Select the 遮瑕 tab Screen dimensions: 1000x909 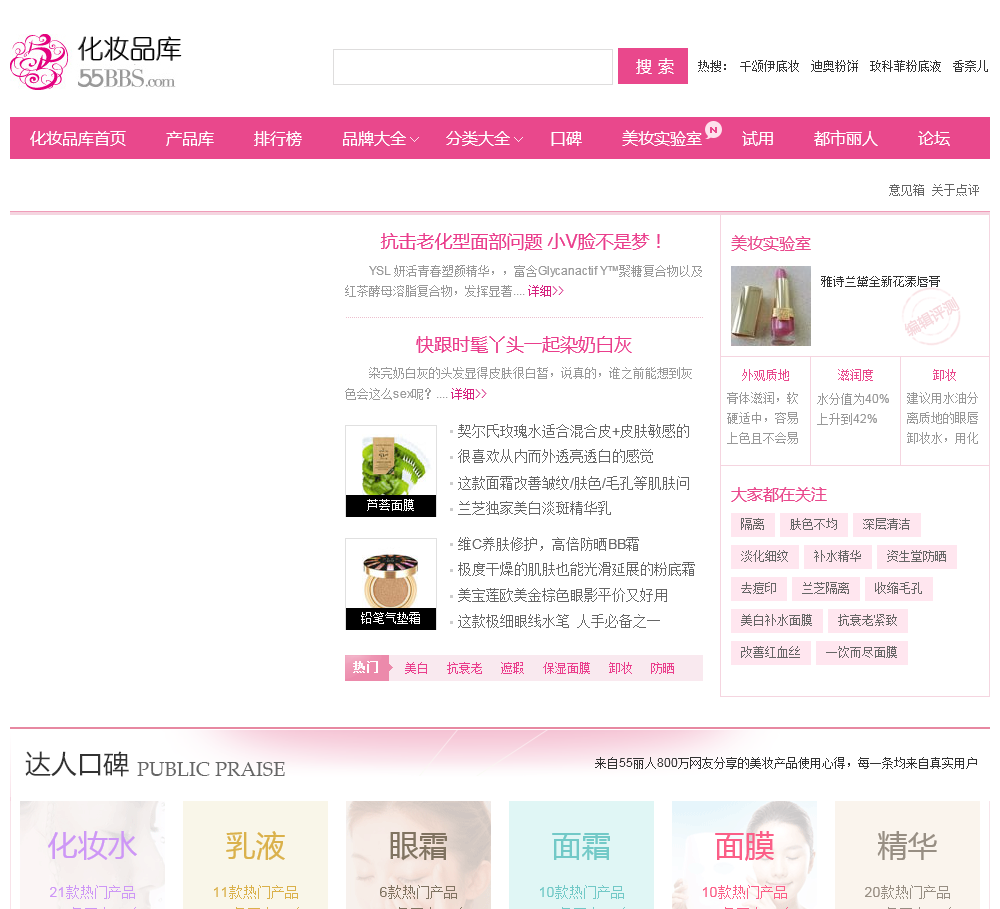[x=512, y=668]
